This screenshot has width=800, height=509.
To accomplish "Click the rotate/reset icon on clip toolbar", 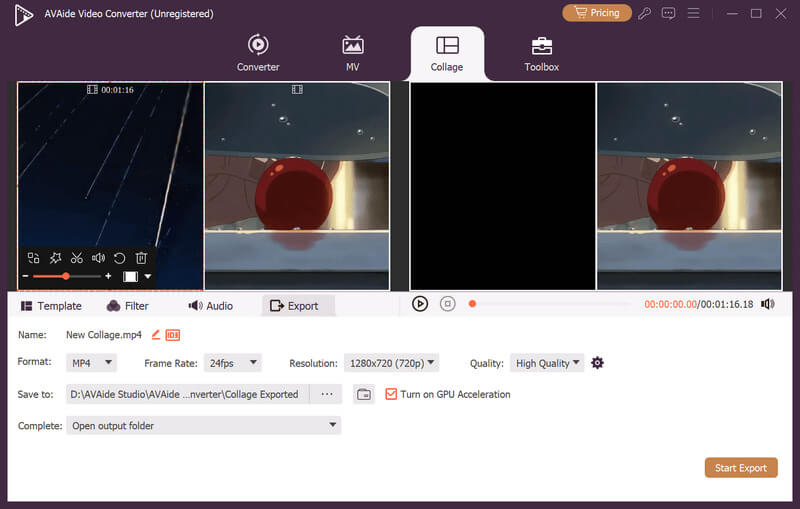I will pyautogui.click(x=119, y=258).
